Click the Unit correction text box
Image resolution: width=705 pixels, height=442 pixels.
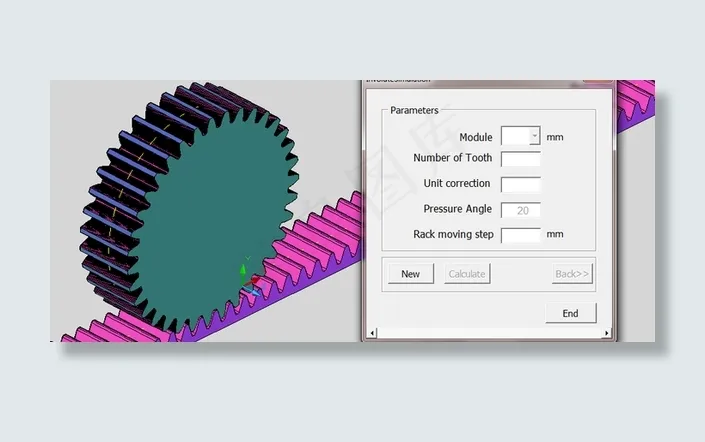[x=520, y=185]
